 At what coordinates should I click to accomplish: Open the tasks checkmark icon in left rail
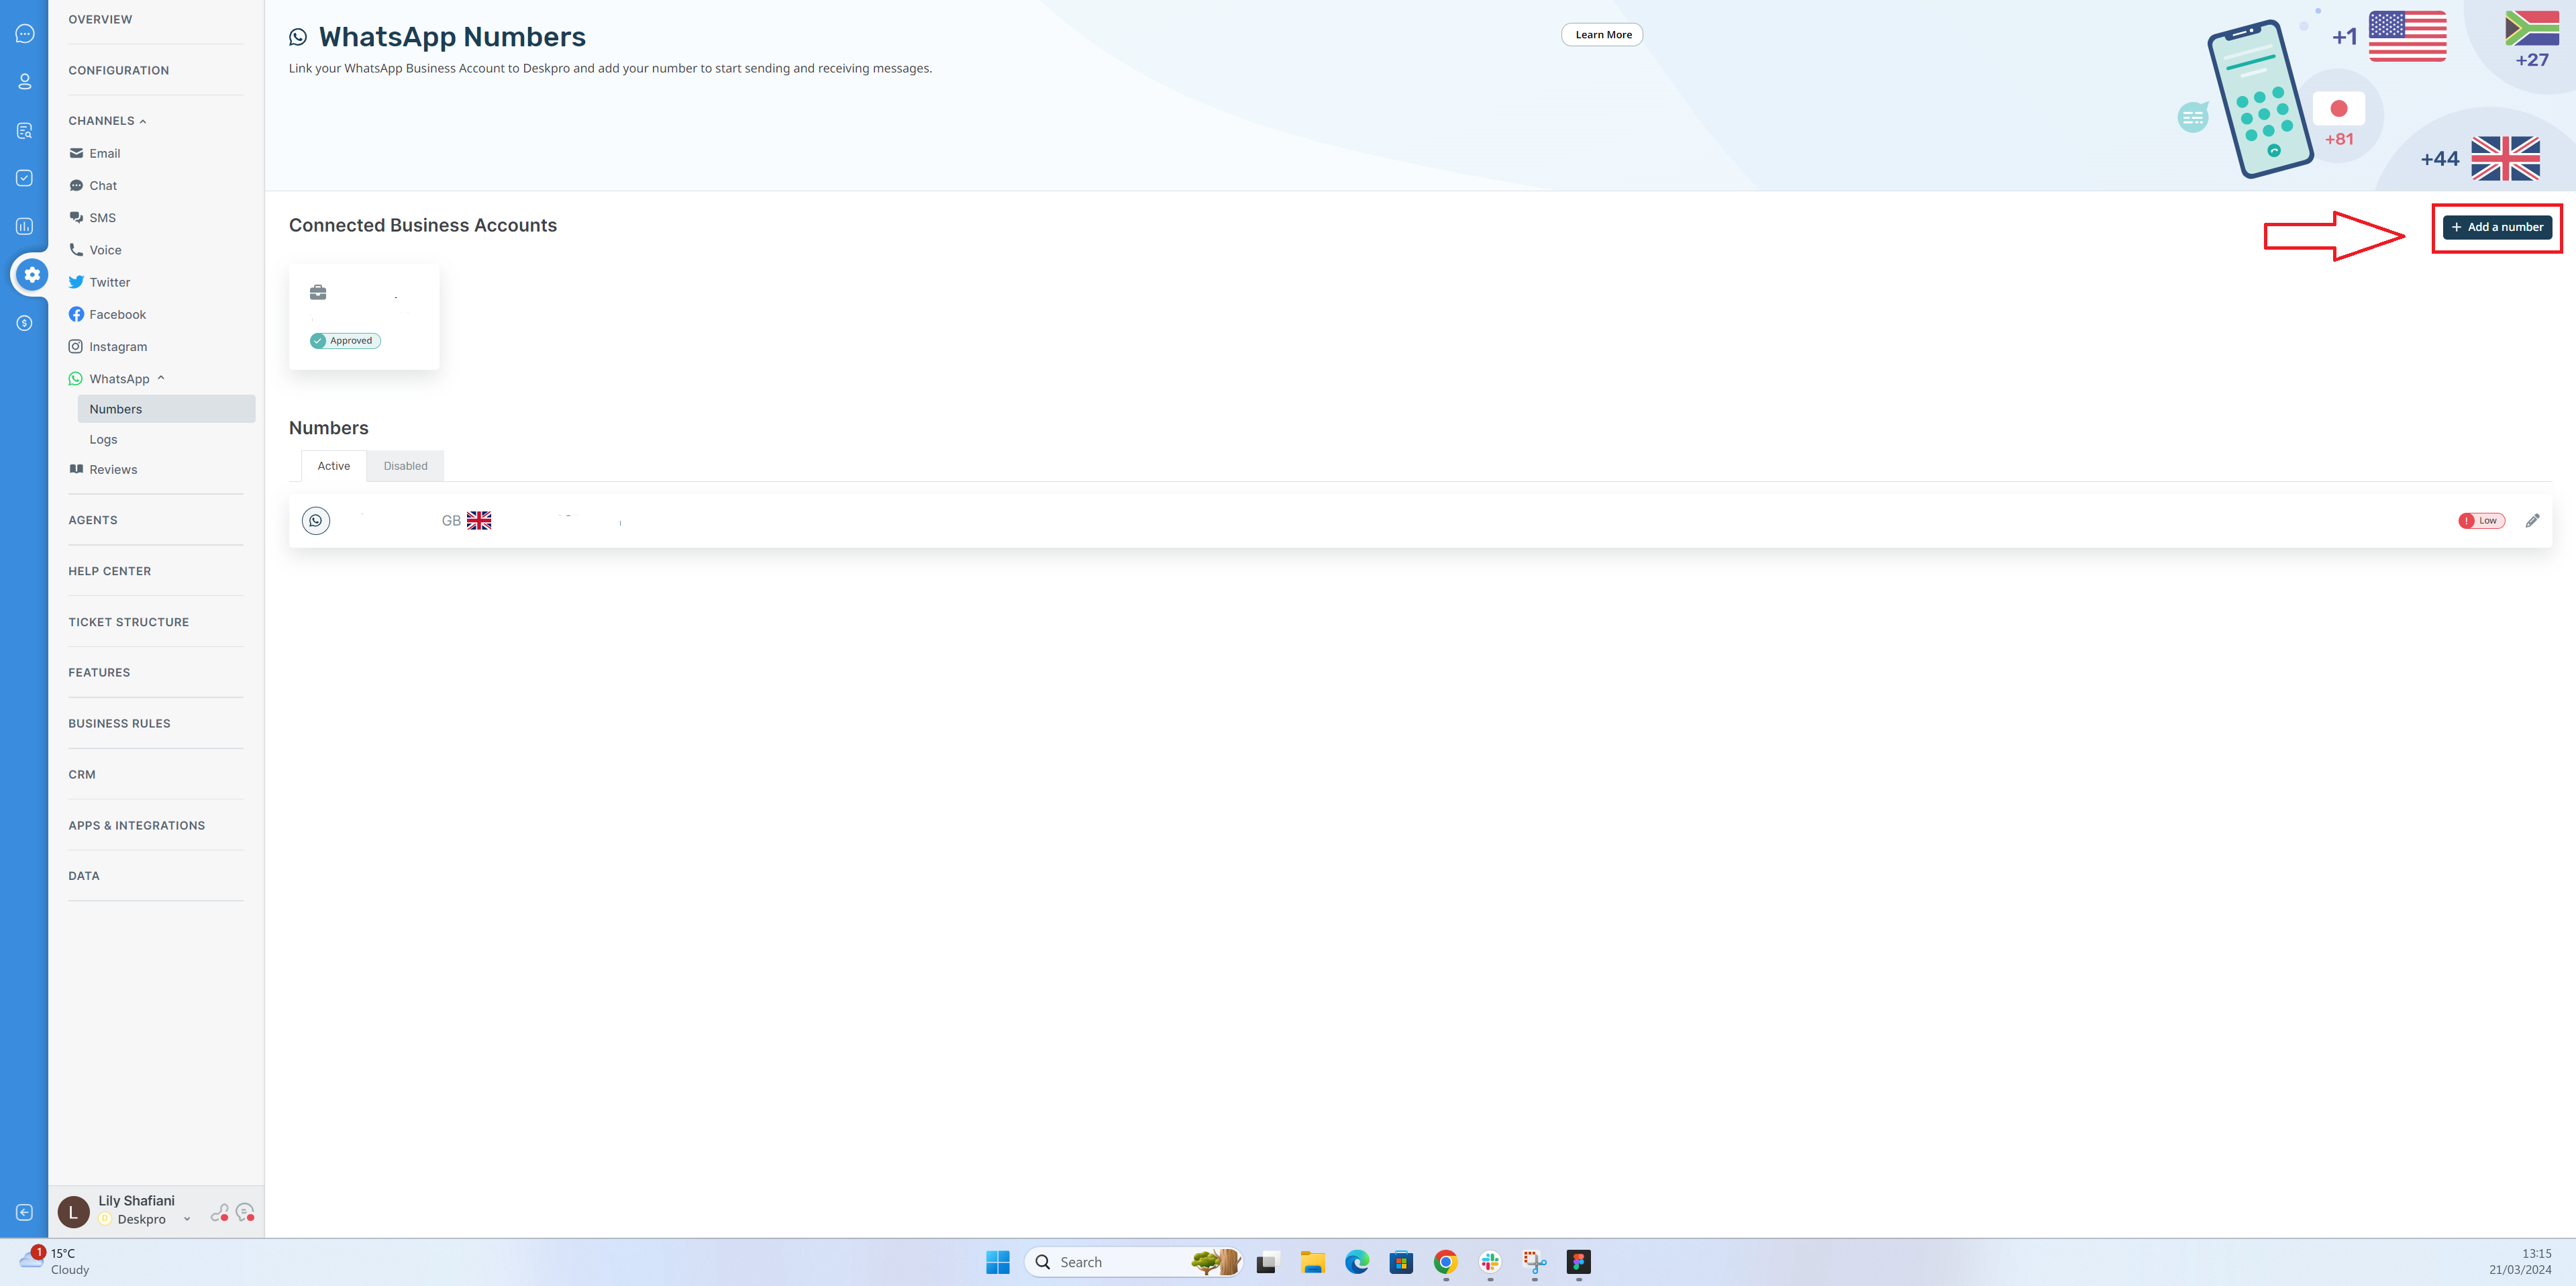[x=25, y=178]
